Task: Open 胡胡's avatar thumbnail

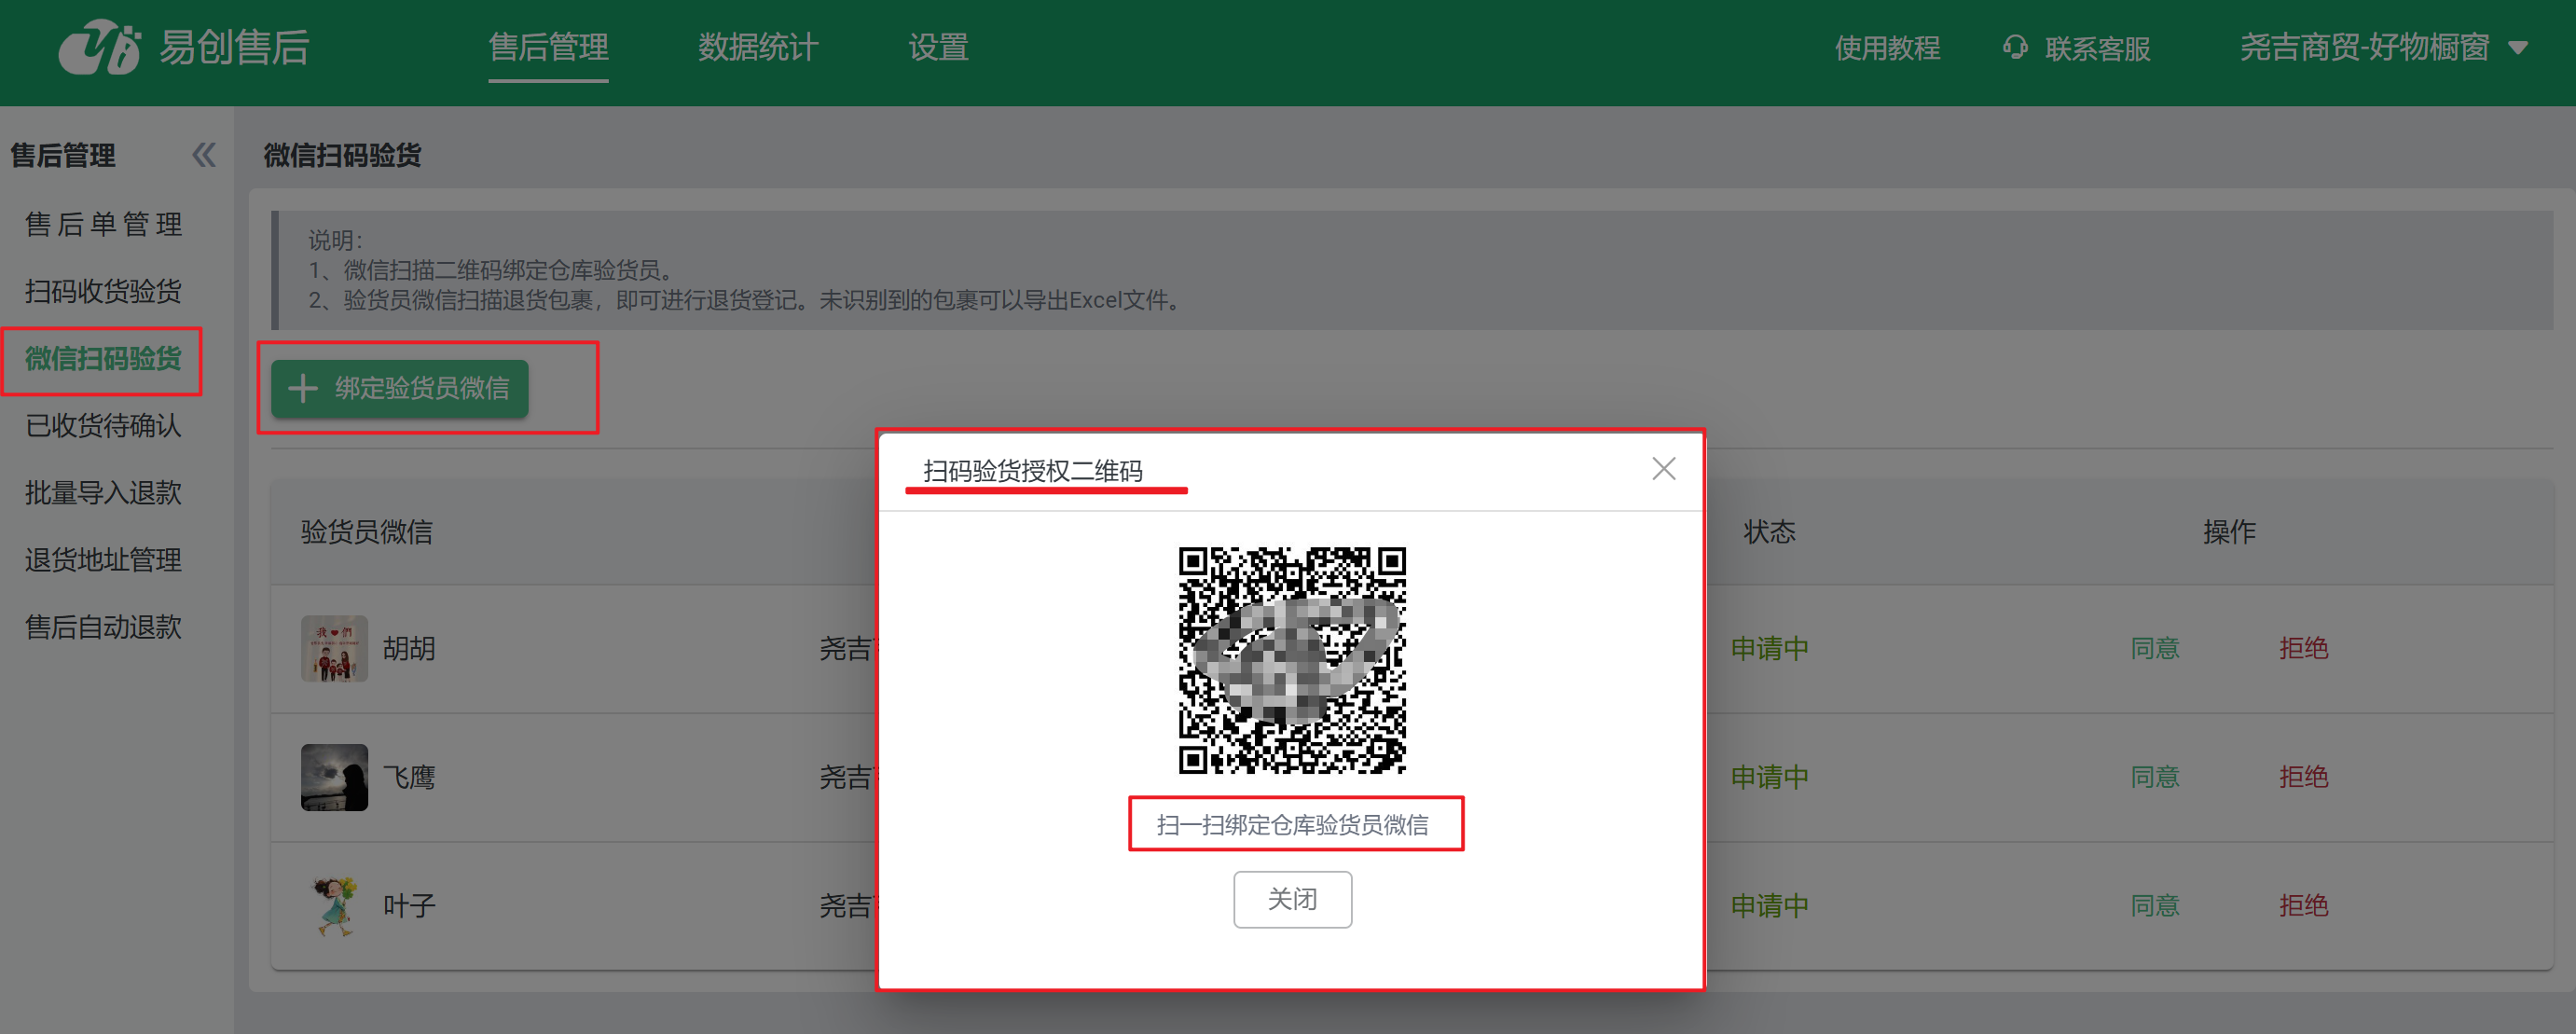Action: tap(334, 648)
